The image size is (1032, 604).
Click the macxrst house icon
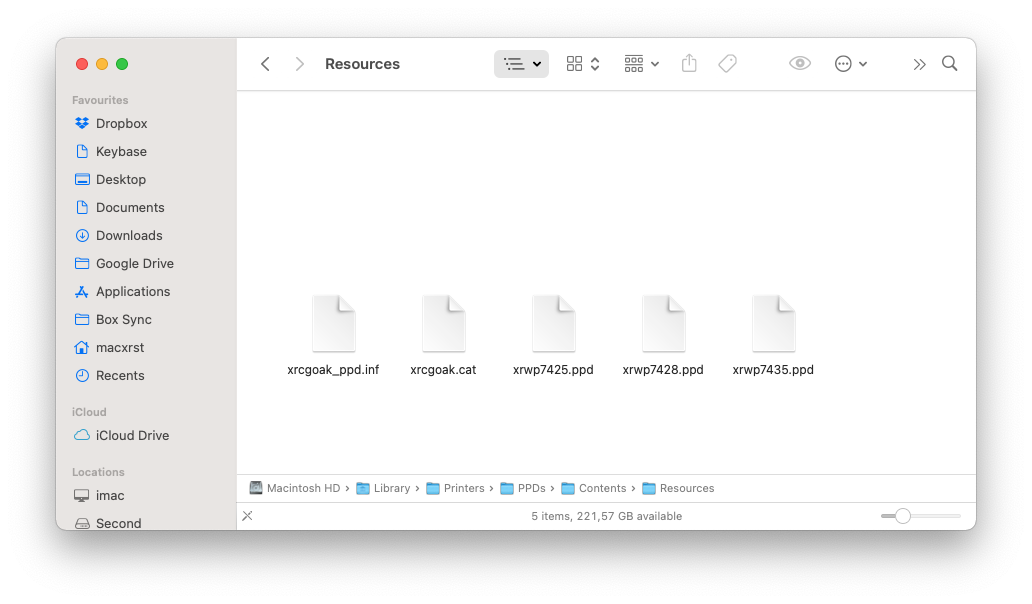(x=82, y=347)
